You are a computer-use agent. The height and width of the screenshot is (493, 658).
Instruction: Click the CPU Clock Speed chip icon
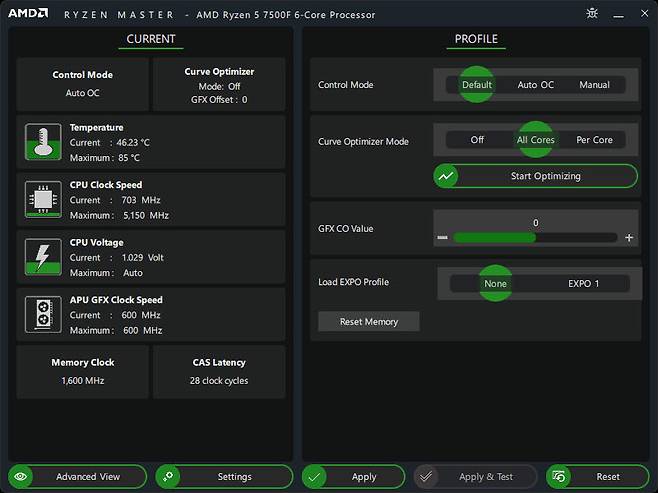coord(43,199)
